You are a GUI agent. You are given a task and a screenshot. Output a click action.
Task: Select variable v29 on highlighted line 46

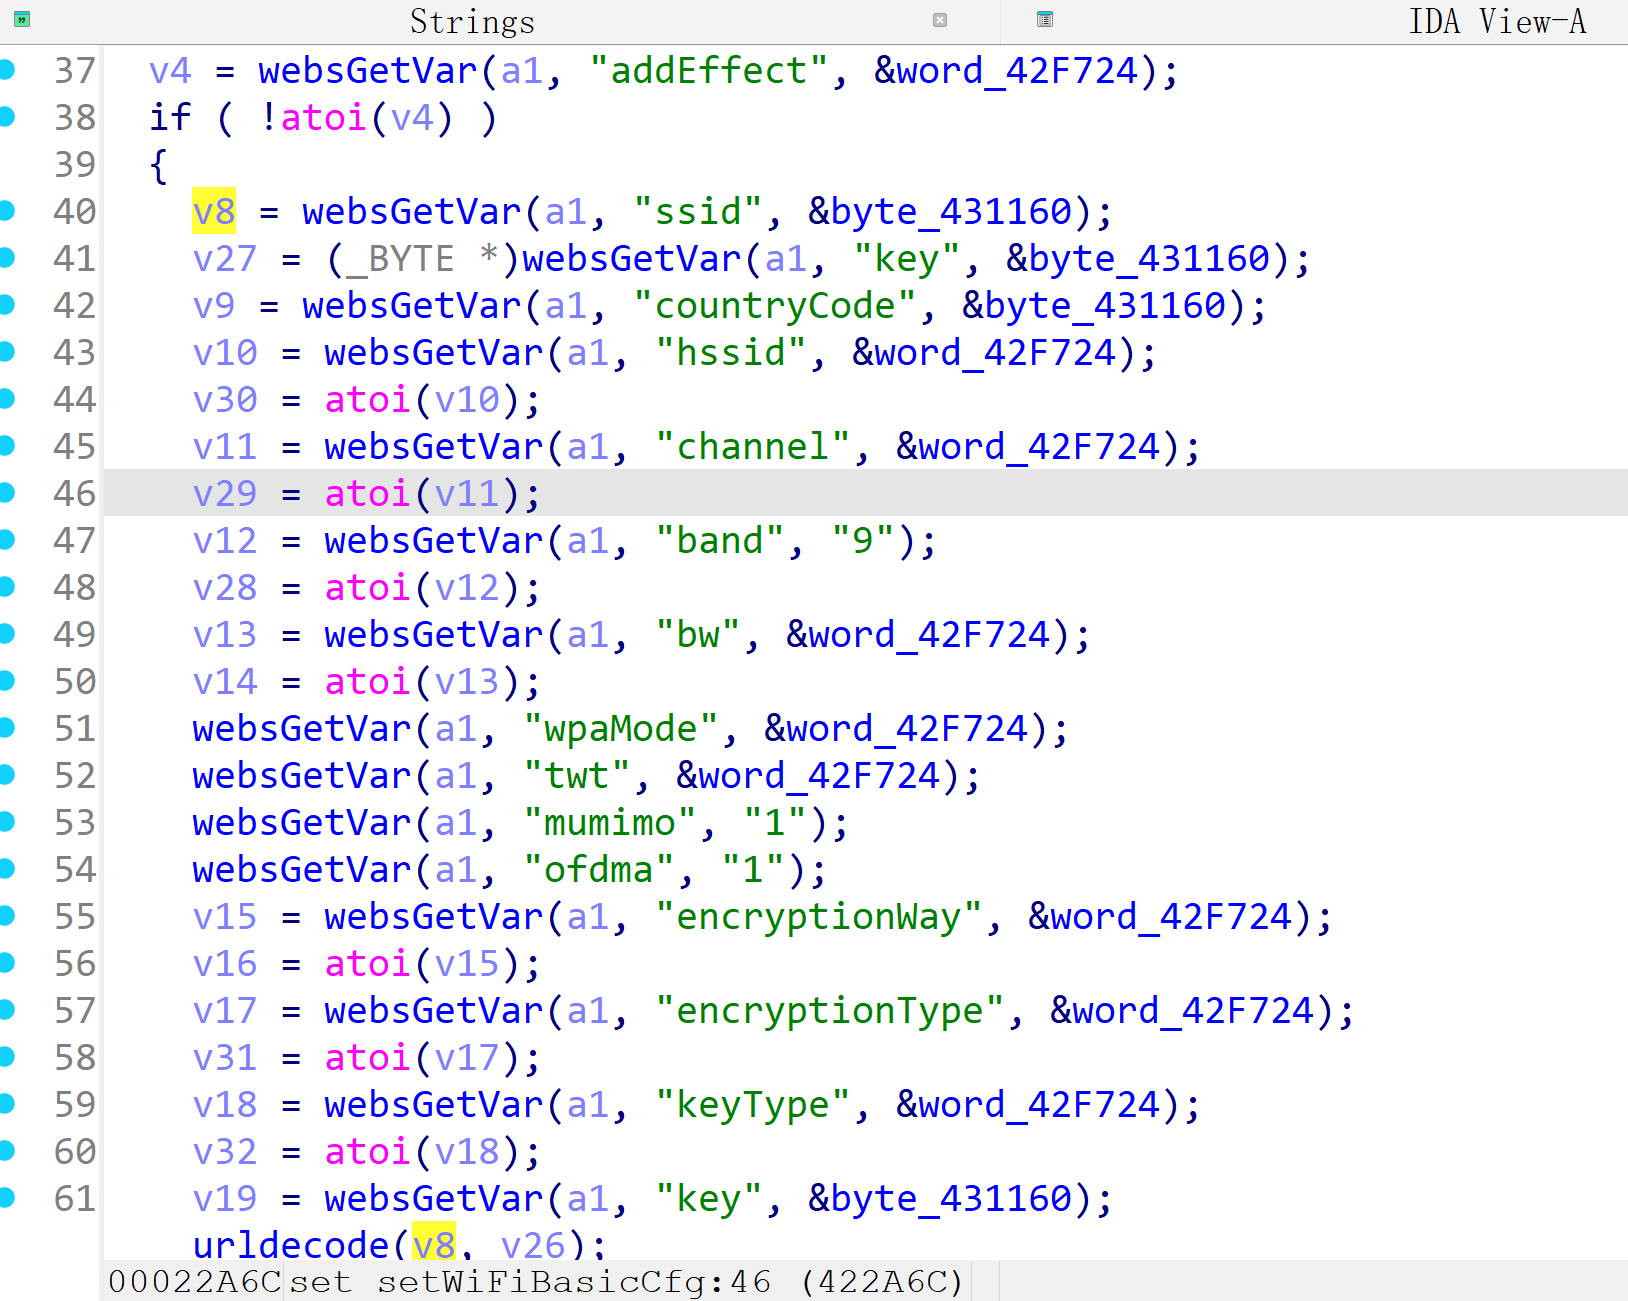(x=225, y=493)
